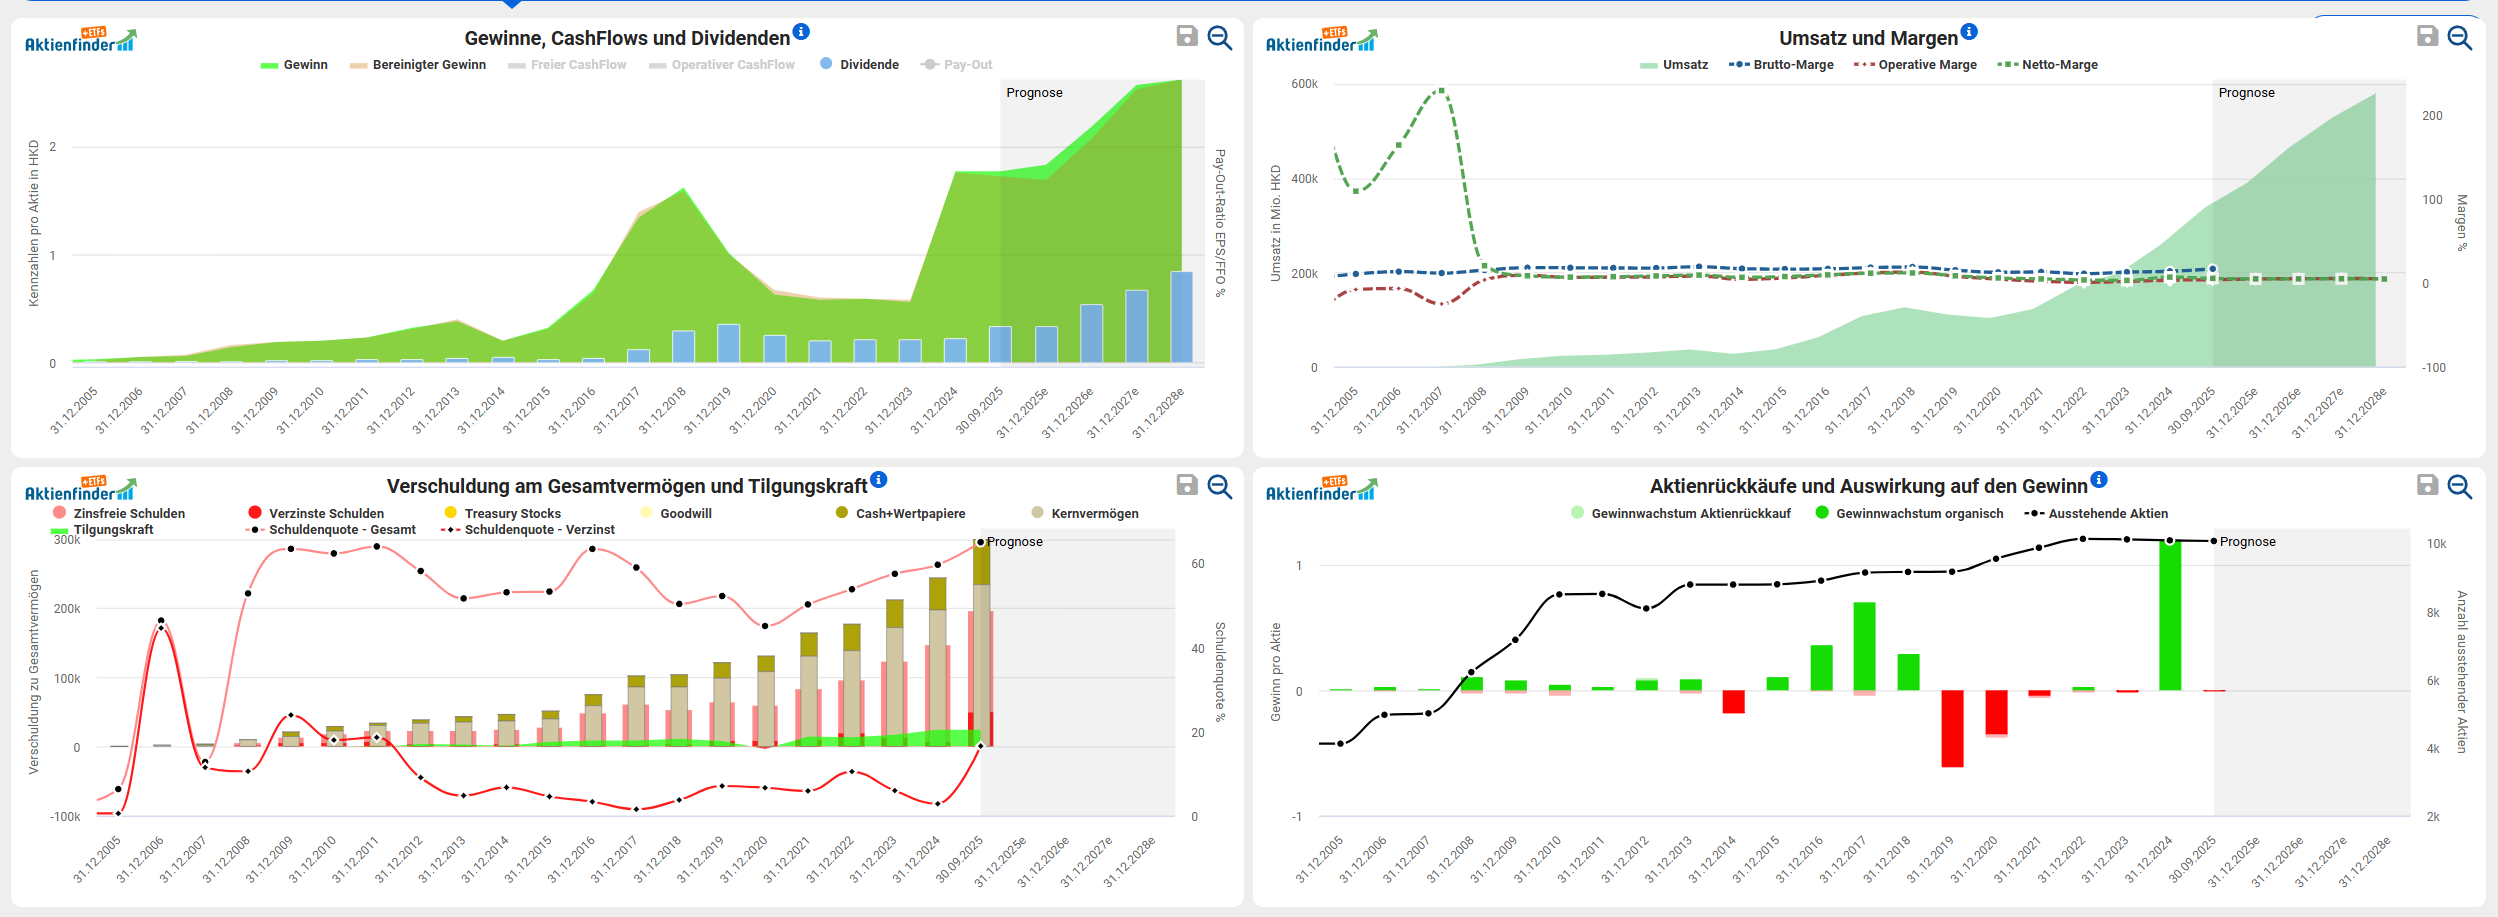
Task: Open info icon next to Aktienrückkäufe title
Action: point(2099,480)
